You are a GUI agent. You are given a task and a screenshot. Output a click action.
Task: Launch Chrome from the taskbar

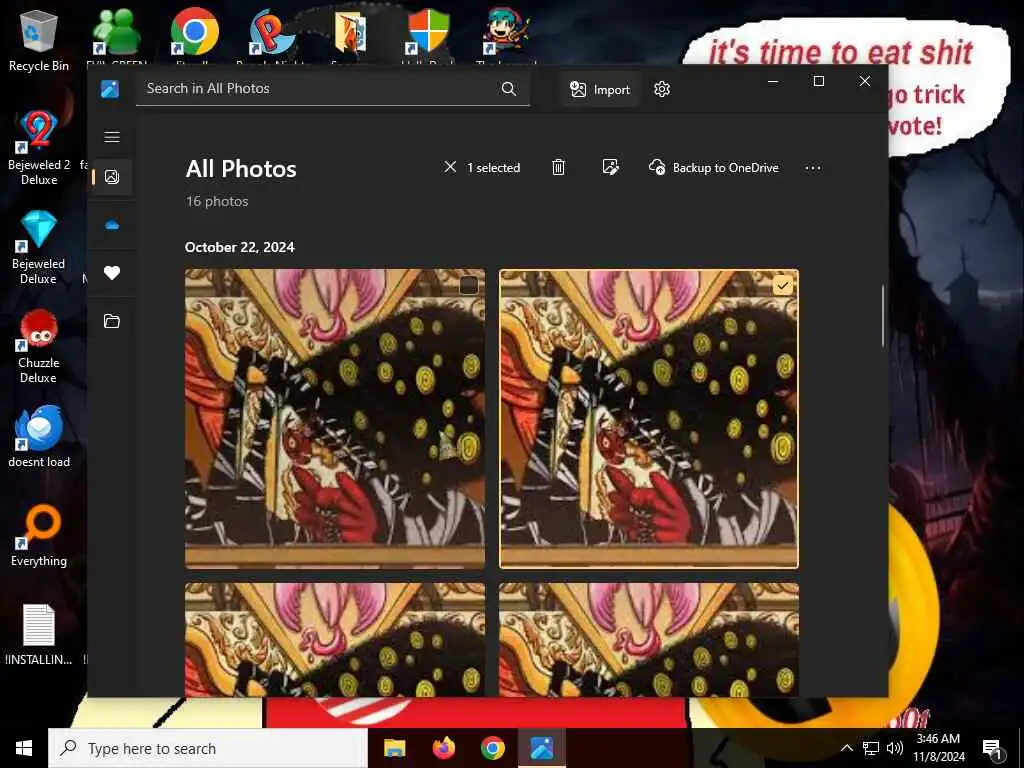pos(493,748)
